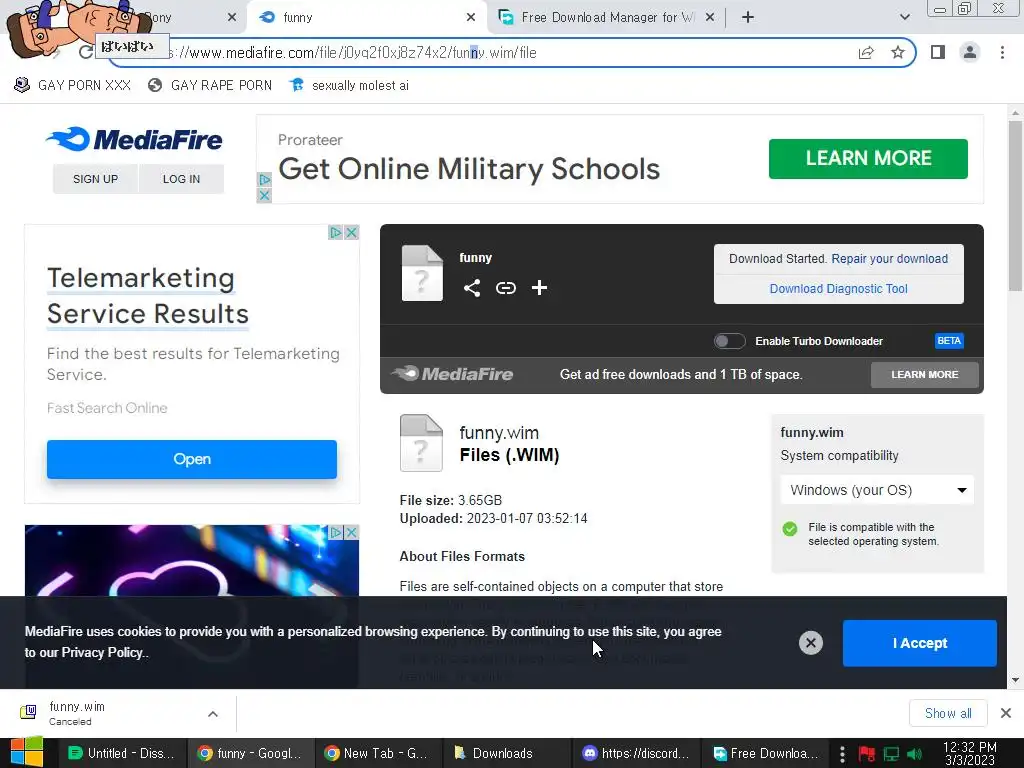Click the blue Open ad button
This screenshot has width=1024, height=768.
(x=192, y=459)
